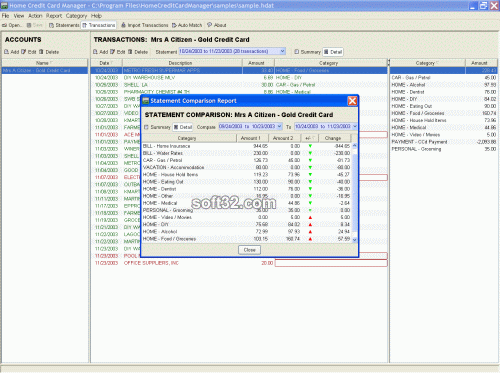Sort transactions by Description column header
Screen dimensions: 500x373
182,63
